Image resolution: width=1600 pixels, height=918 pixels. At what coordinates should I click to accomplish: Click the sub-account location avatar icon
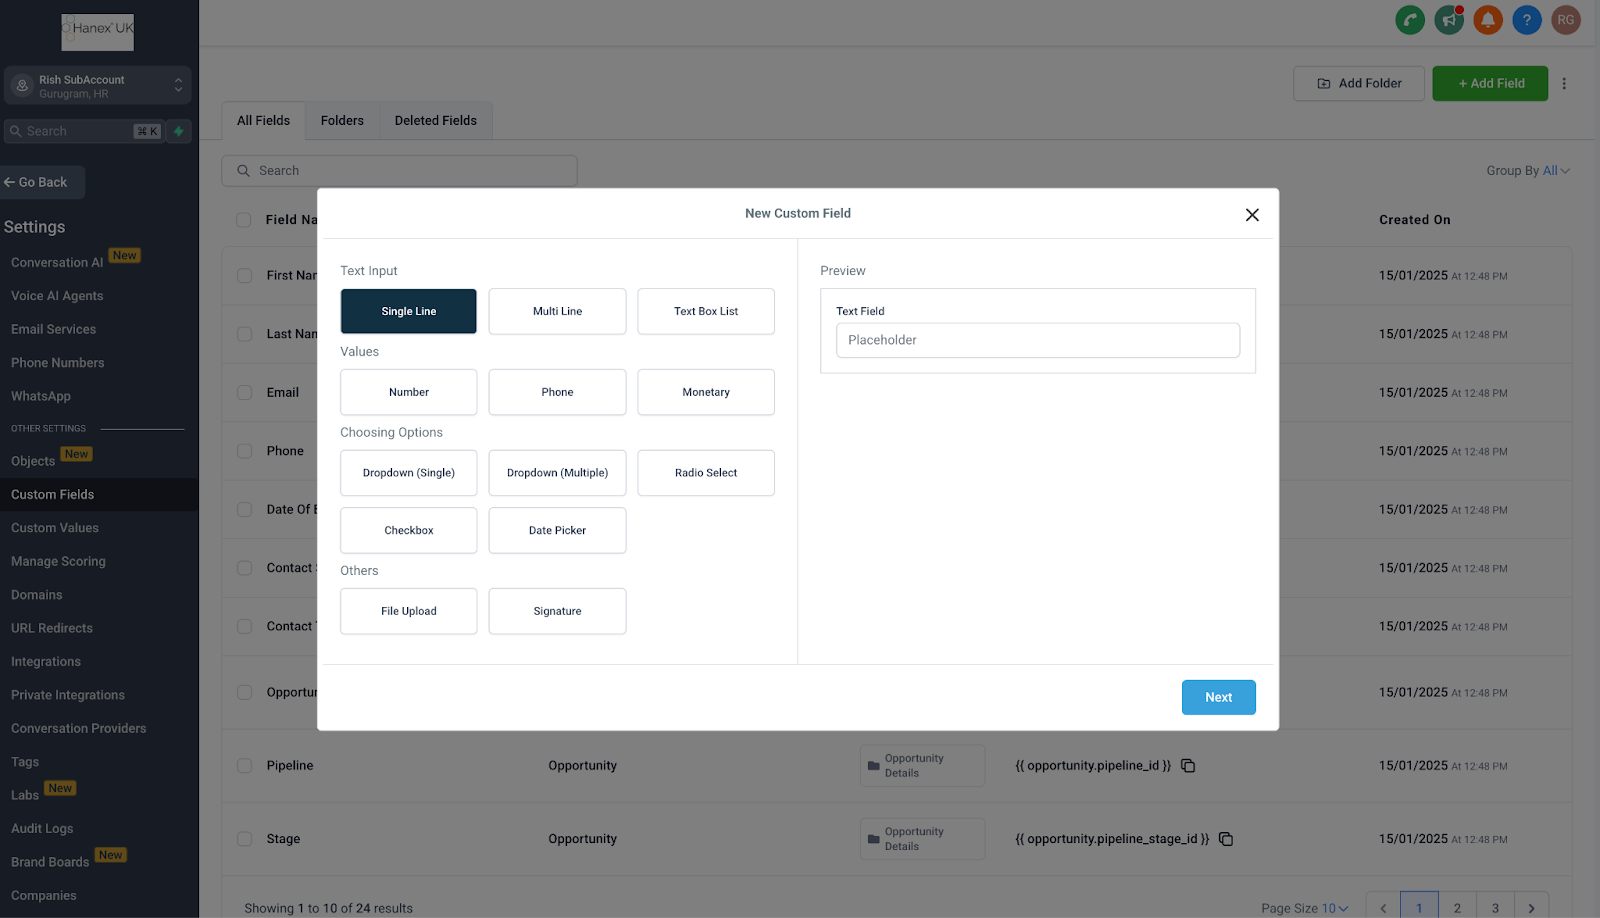22,86
